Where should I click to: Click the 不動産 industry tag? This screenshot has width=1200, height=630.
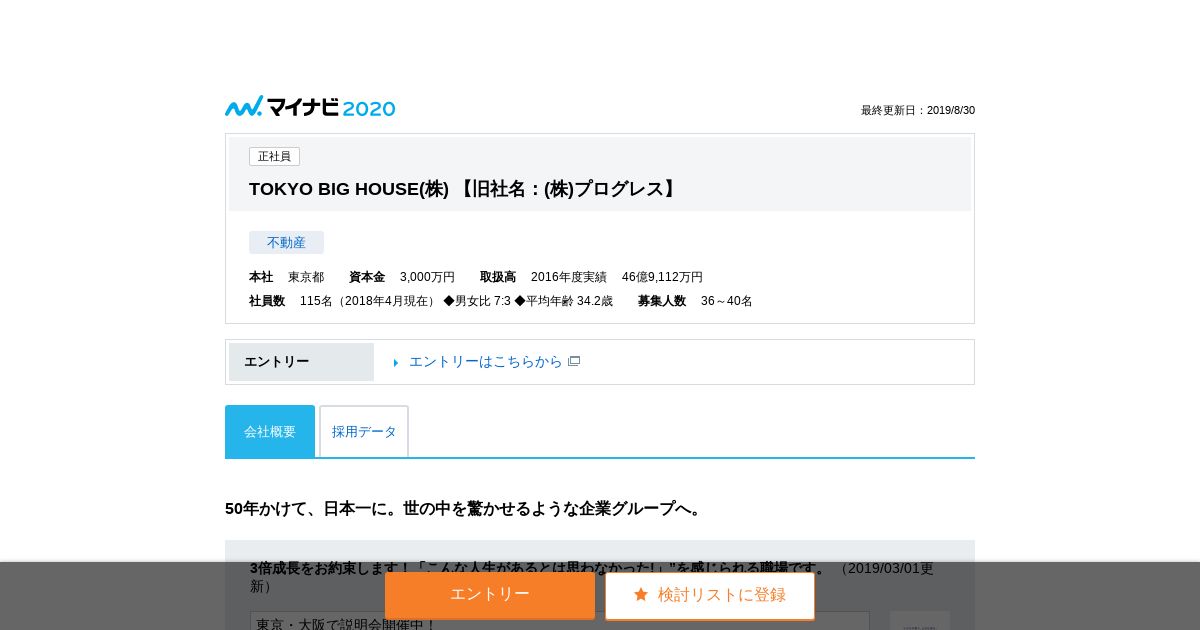click(286, 242)
